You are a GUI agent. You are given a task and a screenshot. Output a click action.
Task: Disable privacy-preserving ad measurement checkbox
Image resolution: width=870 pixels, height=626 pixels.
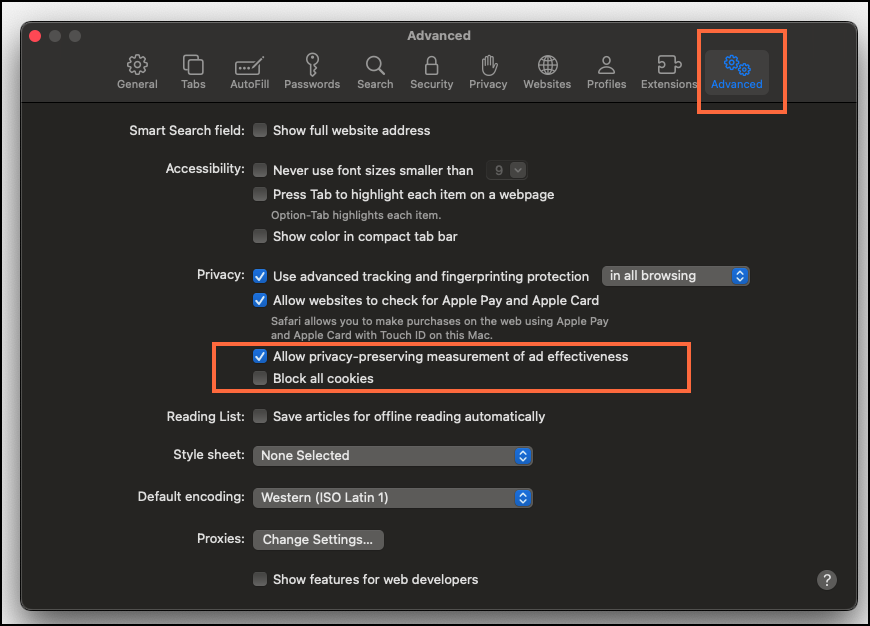tap(260, 356)
